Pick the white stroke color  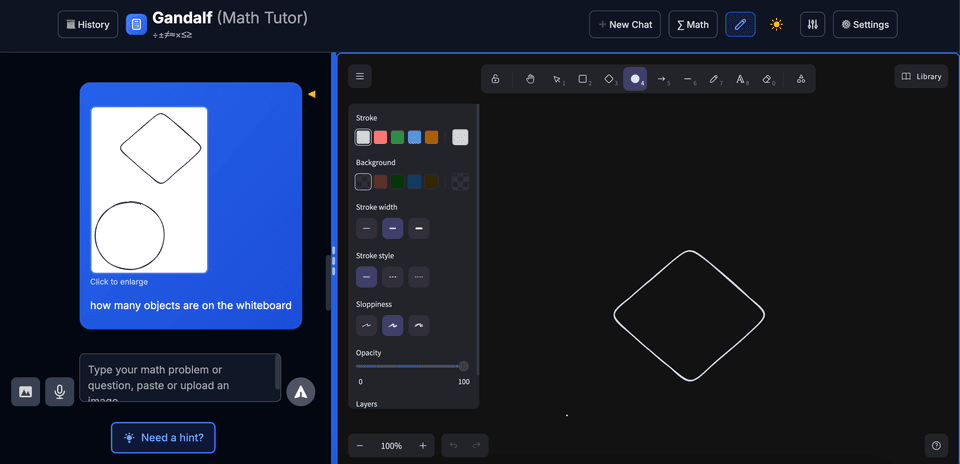363,137
